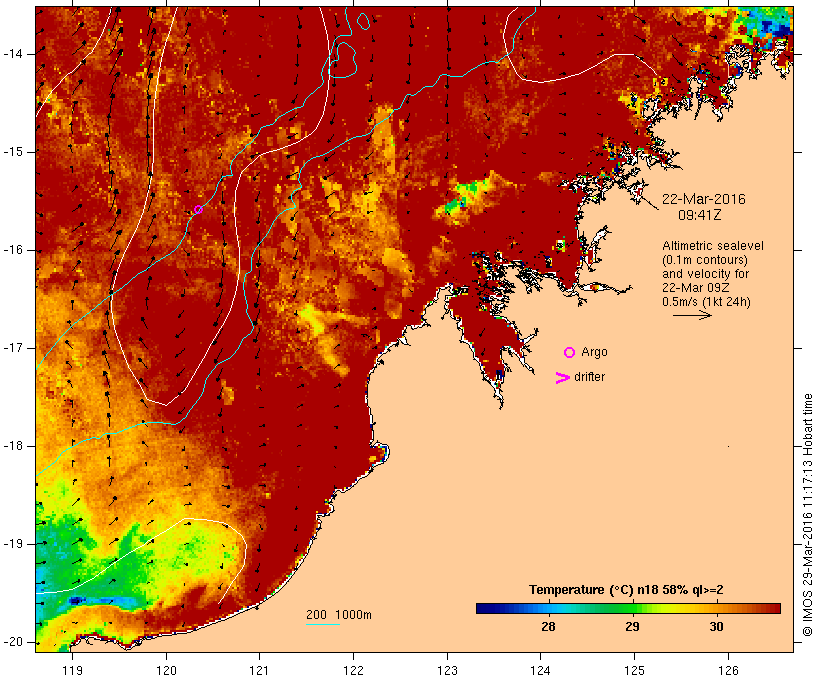This screenshot has width=820, height=680.
Task: Click the 'drifter' legend label
Action: click(x=589, y=377)
